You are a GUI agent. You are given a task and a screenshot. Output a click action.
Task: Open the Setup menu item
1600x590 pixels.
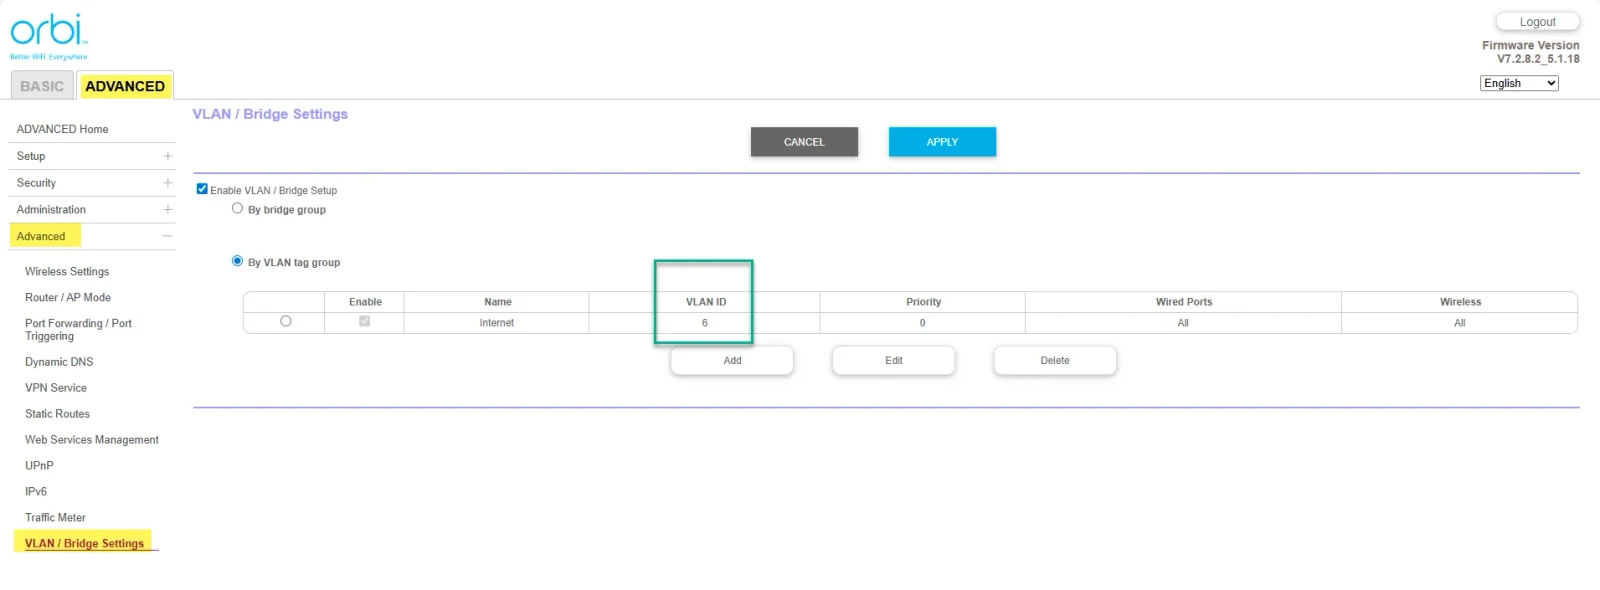click(x=31, y=156)
